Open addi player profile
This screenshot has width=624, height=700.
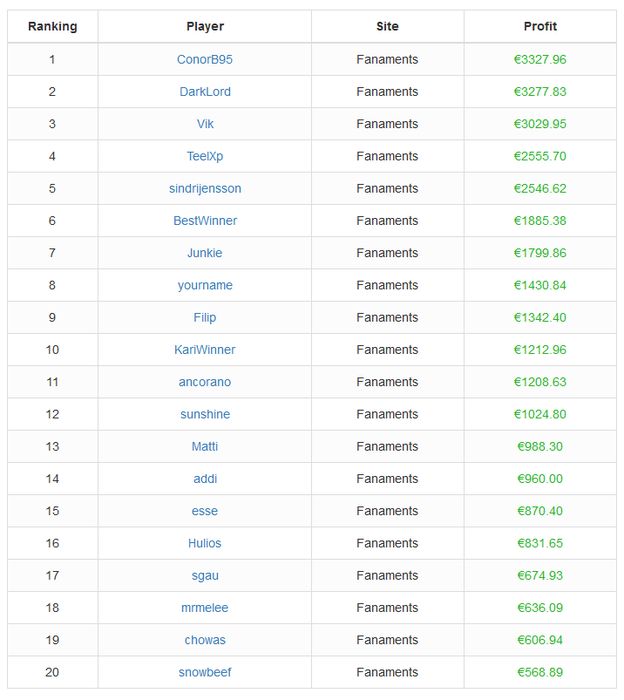click(x=205, y=479)
